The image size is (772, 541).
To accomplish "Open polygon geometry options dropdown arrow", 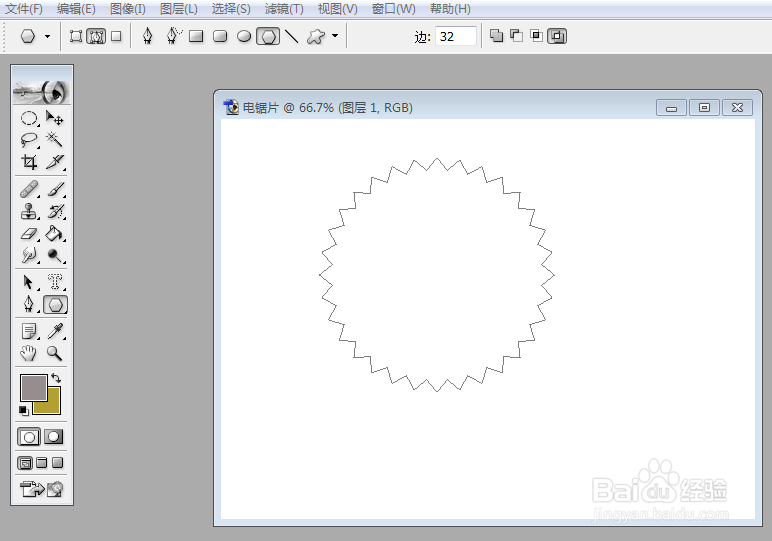I will coord(335,36).
